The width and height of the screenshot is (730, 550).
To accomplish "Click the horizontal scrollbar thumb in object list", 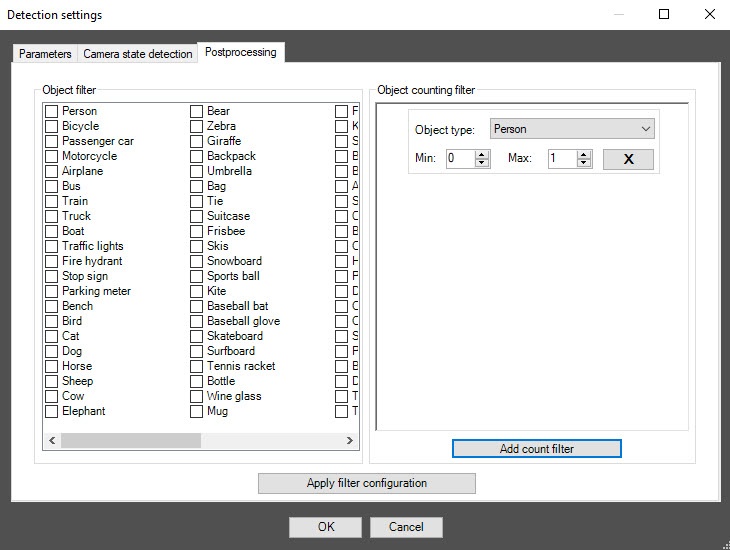I will coord(130,441).
